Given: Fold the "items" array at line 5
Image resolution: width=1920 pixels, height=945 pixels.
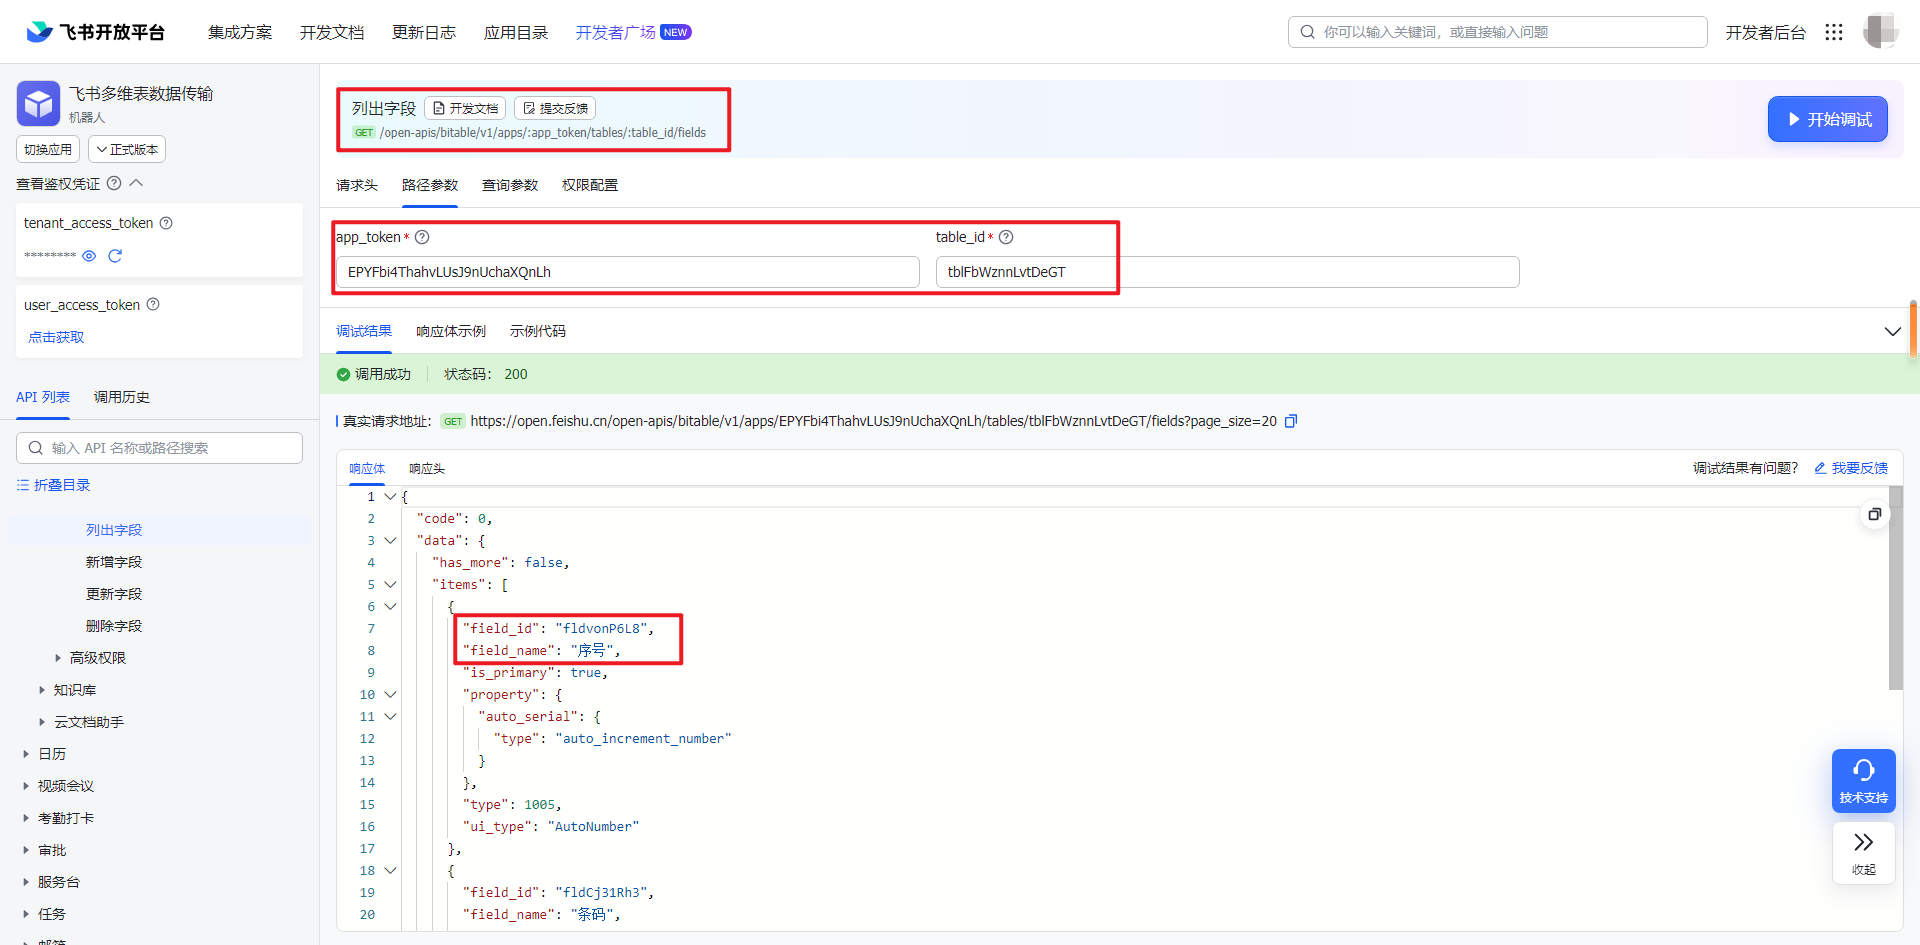Looking at the screenshot, I should coord(390,584).
